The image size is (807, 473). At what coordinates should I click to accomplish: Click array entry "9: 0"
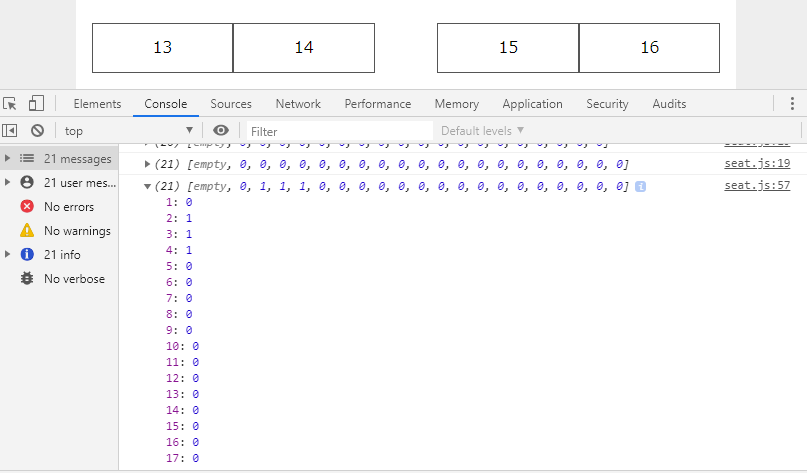tap(179, 330)
